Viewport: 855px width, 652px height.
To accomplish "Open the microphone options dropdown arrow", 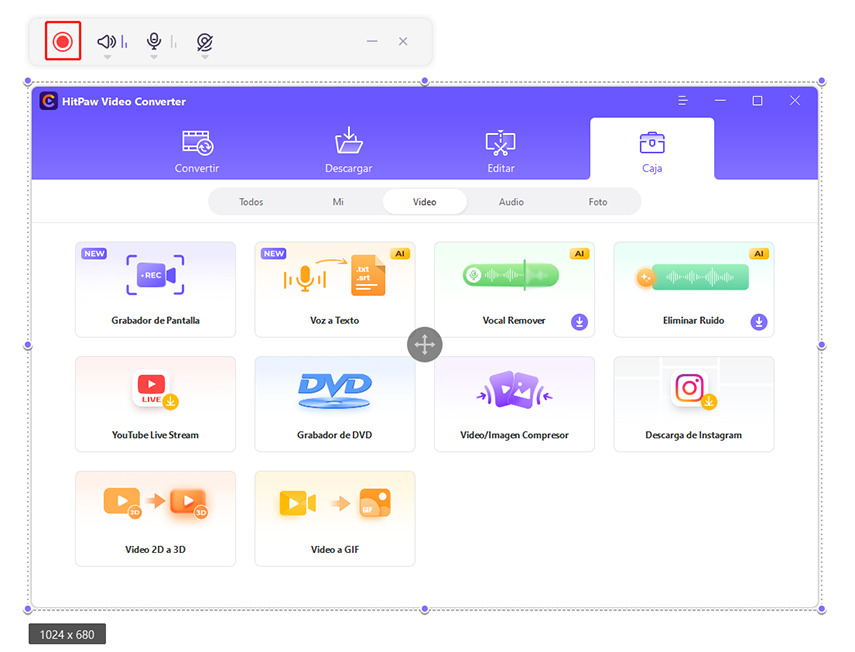I will click(154, 57).
